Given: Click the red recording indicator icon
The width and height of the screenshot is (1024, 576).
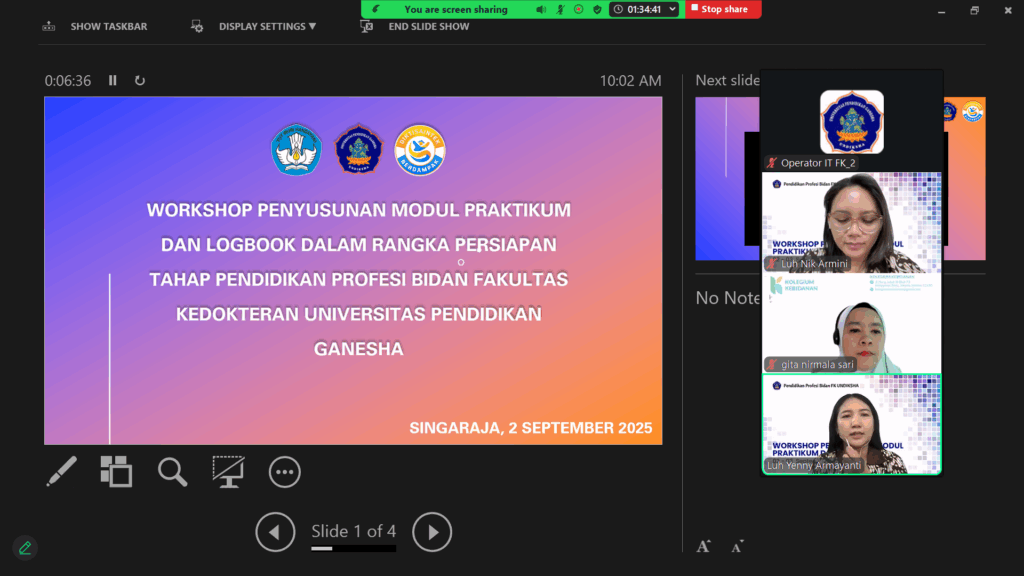Looking at the screenshot, I should click(x=579, y=9).
